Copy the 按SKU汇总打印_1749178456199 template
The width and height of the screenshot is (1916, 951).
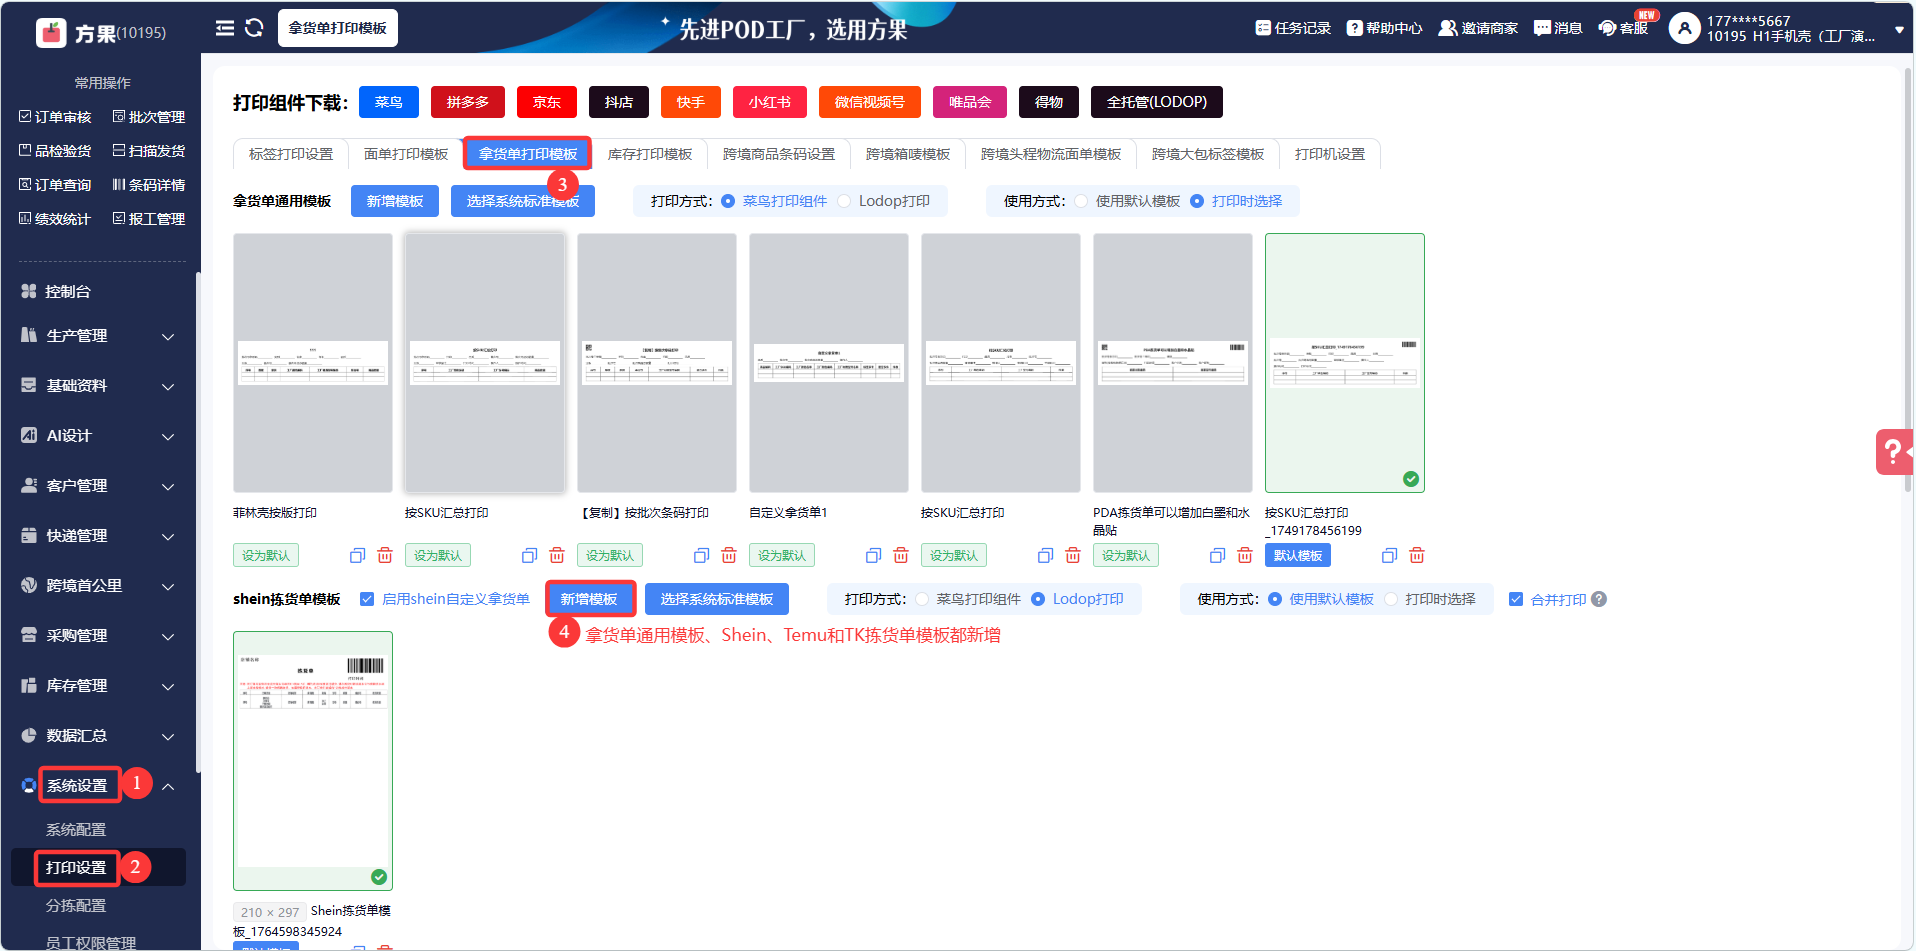click(1389, 556)
